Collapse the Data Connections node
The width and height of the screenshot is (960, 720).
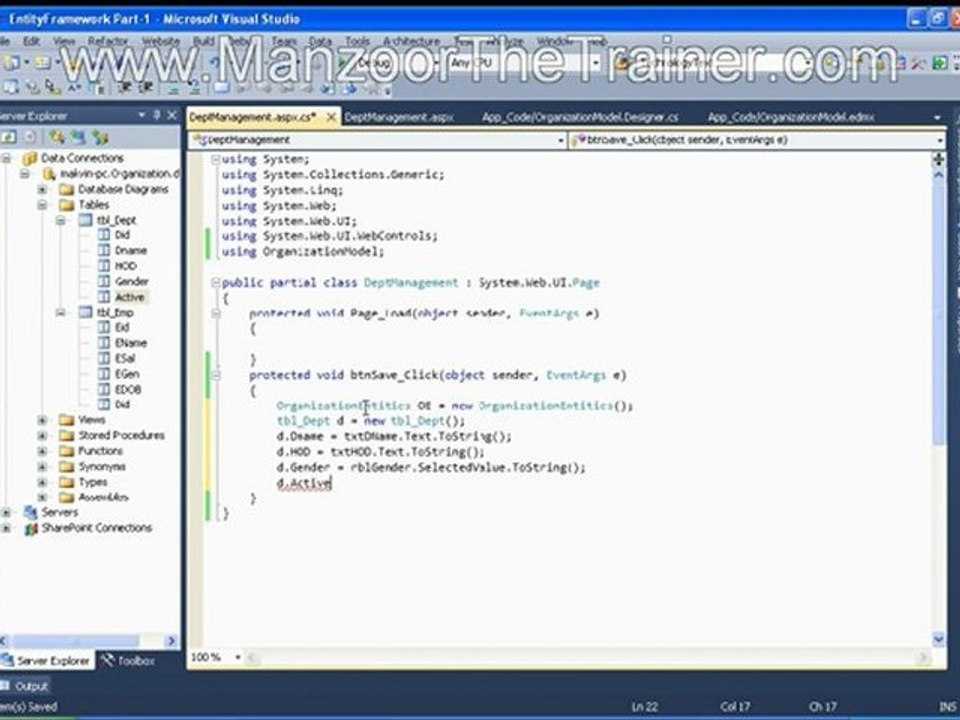click(x=6, y=159)
